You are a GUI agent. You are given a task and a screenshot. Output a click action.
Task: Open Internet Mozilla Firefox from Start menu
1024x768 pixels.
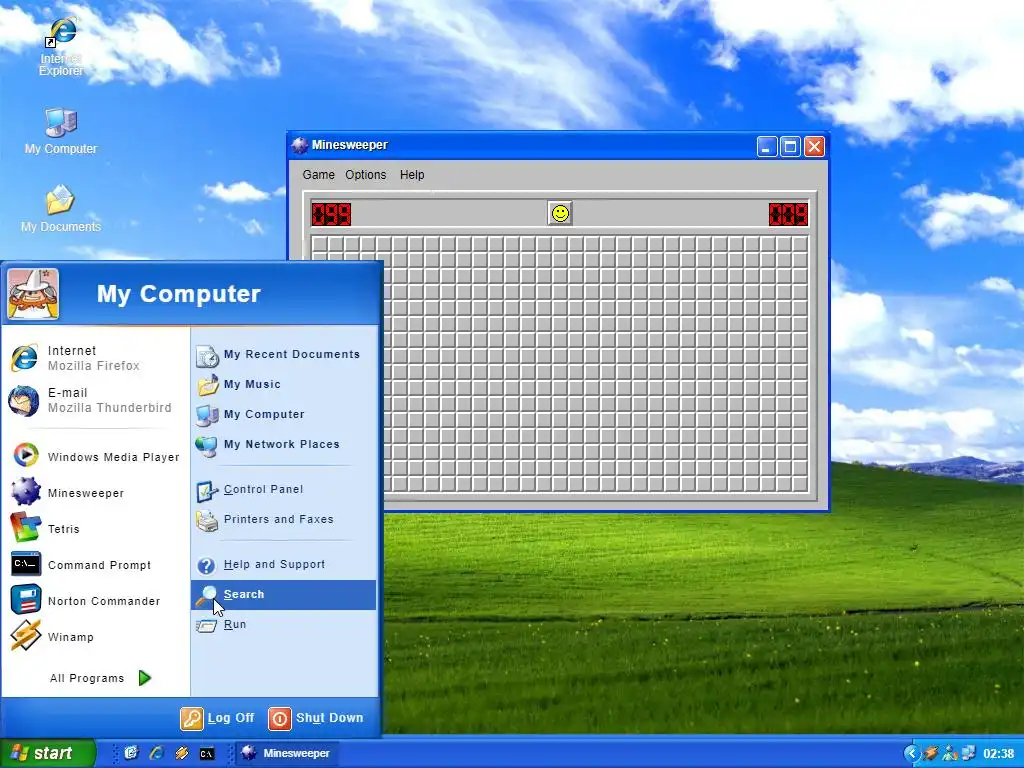95,358
